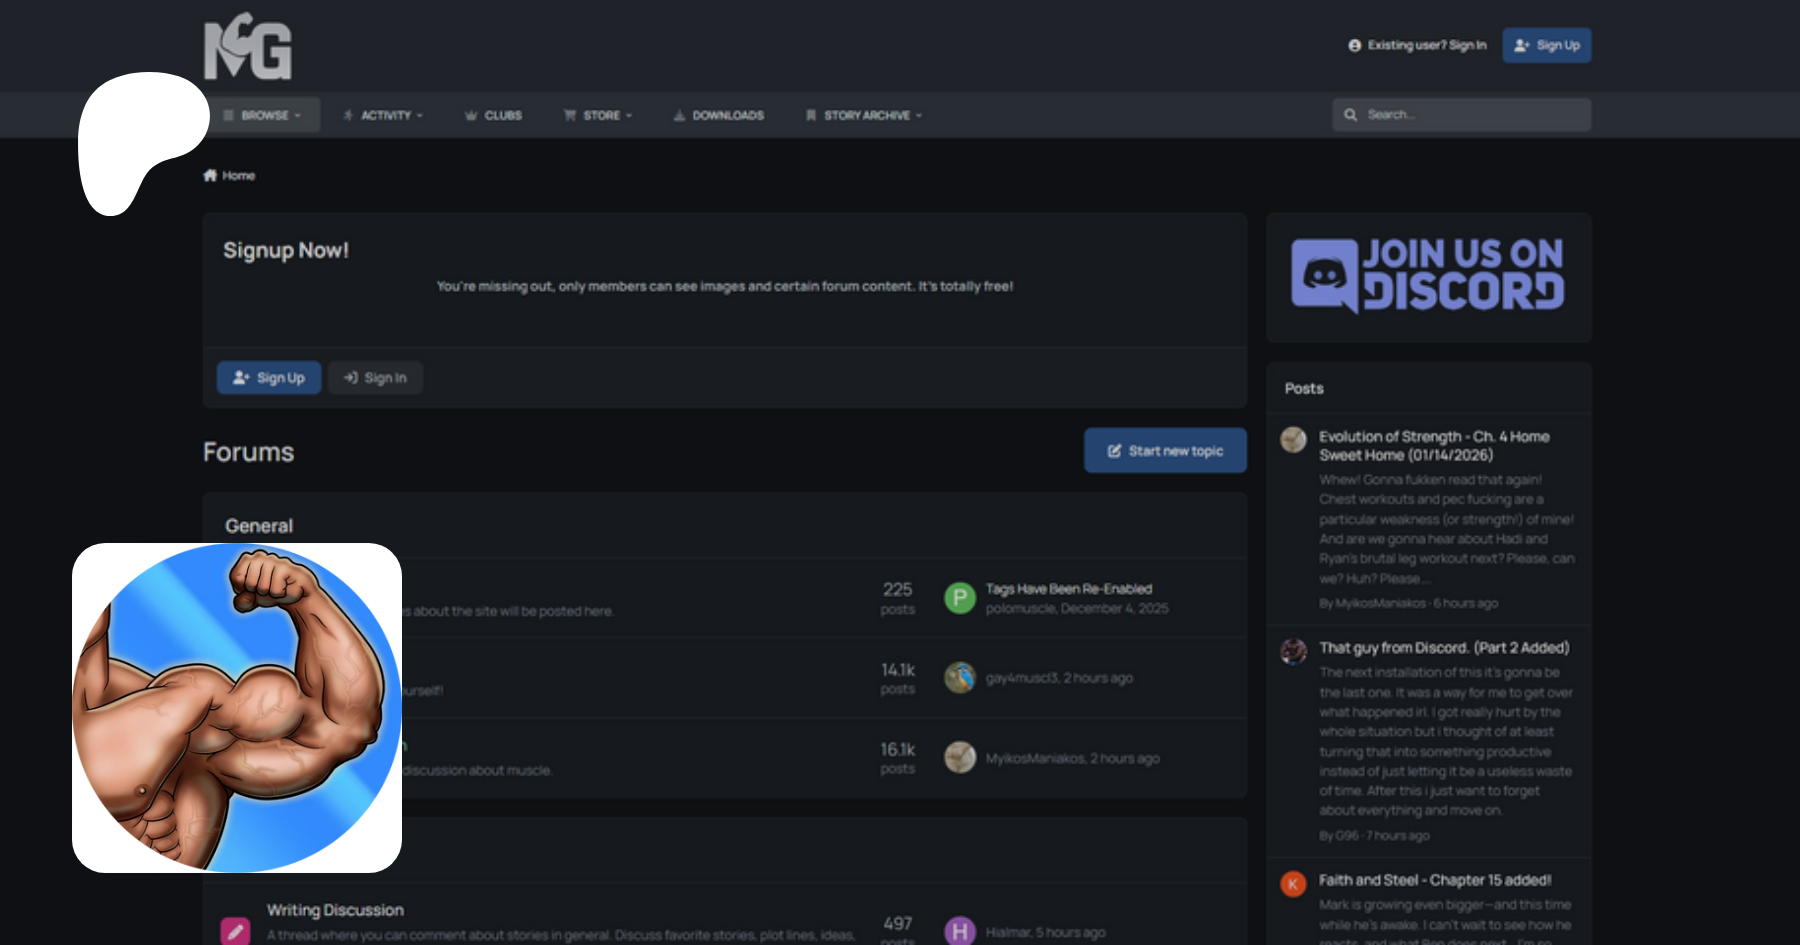Open the Downloads menu item

coord(719,115)
